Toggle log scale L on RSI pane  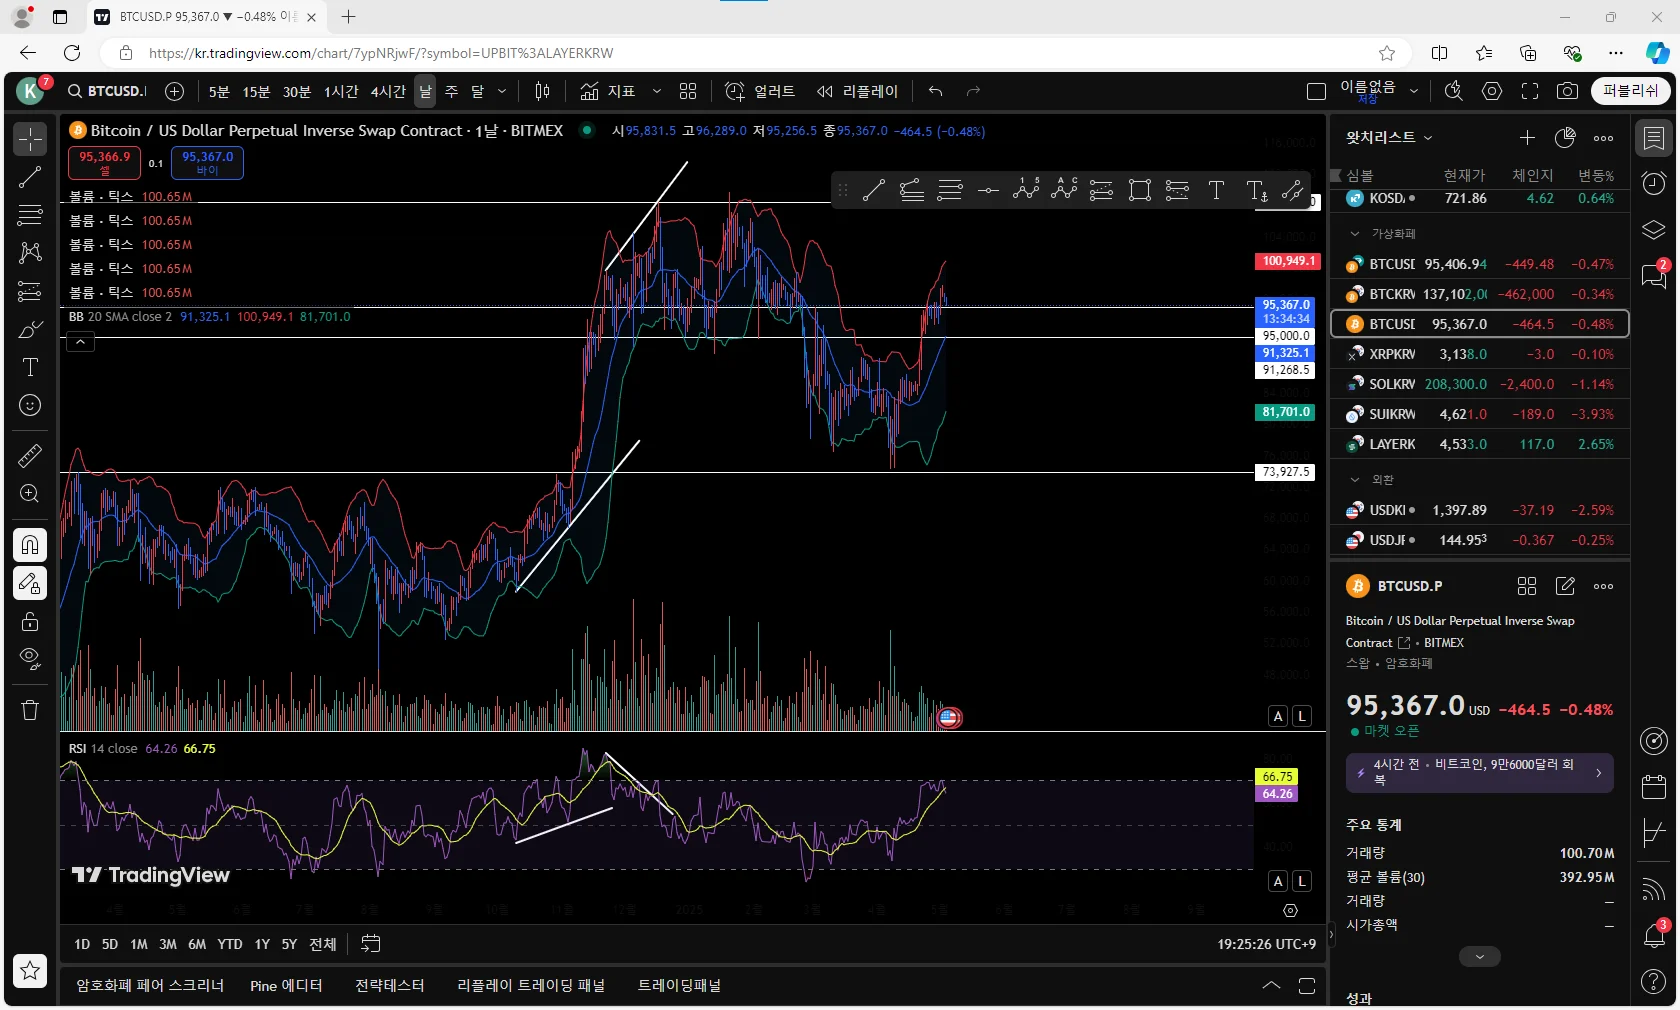(1302, 881)
